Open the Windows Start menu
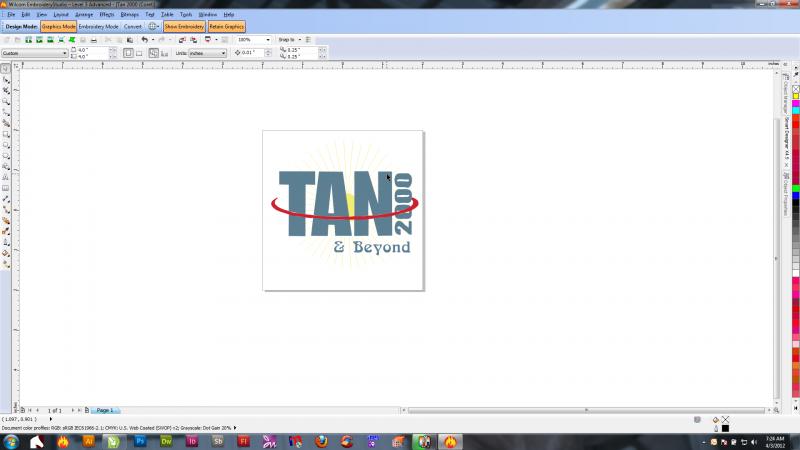 coord(11,441)
